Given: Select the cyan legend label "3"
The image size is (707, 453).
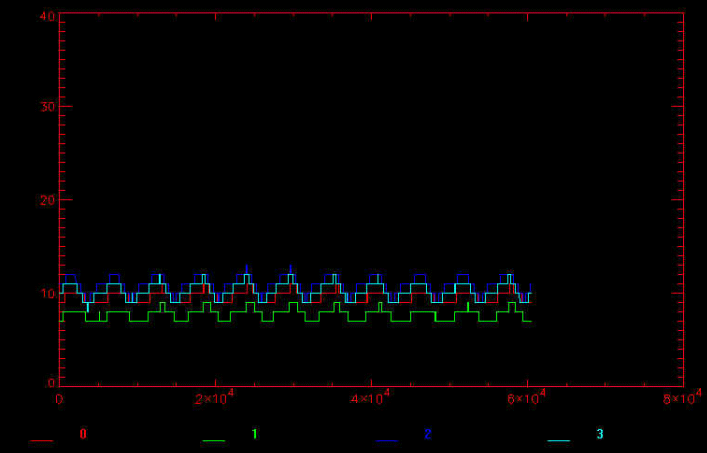Looking at the screenshot, I should pos(600,434).
